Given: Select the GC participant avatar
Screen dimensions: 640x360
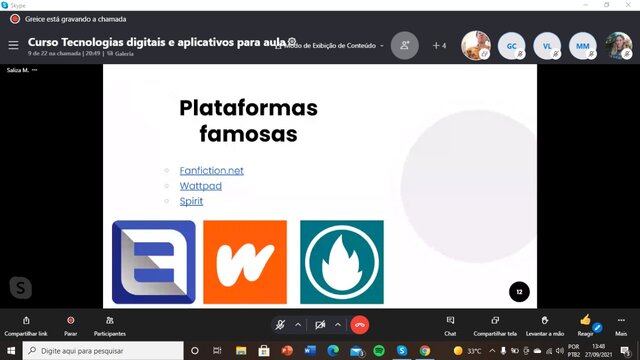Looking at the screenshot, I should point(511,46).
